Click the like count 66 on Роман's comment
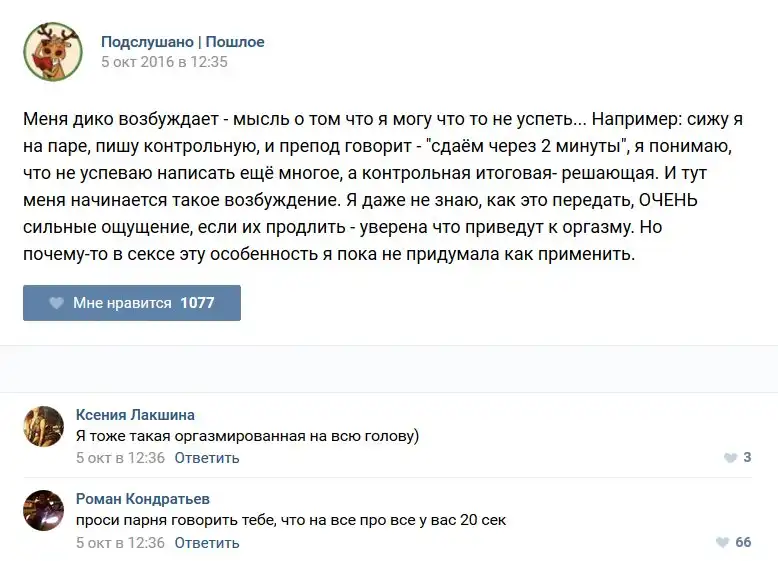This screenshot has height=561, width=778. [x=743, y=543]
